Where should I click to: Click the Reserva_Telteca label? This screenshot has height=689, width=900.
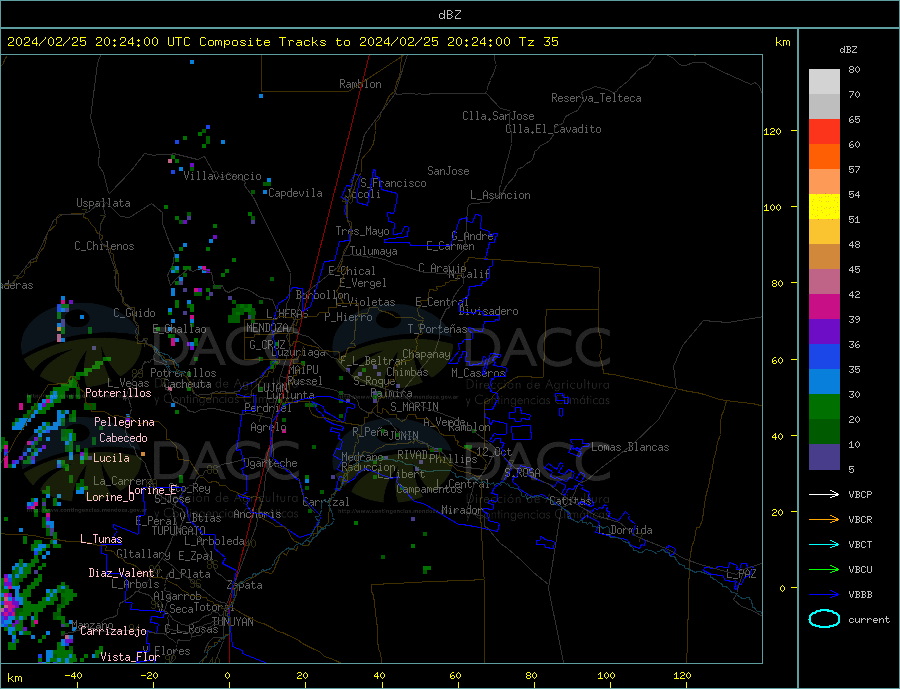(596, 98)
